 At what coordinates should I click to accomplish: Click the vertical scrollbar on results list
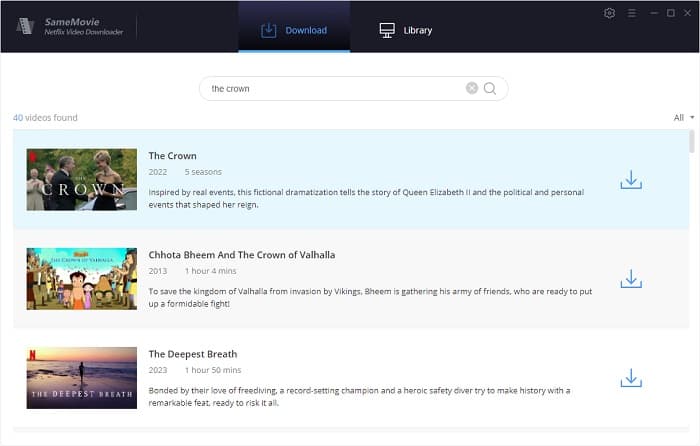coord(691,142)
